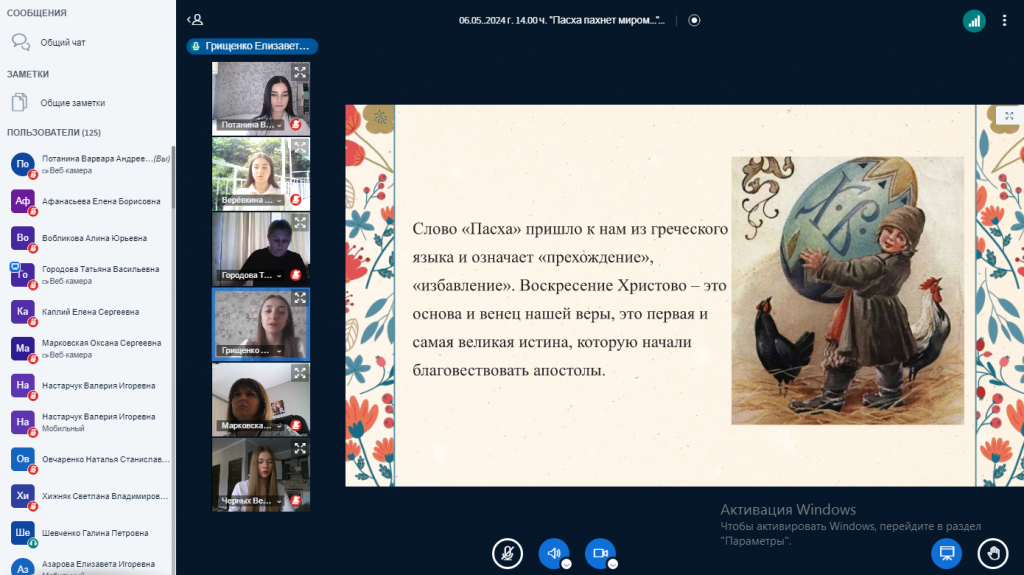1024x575 pixels.
Task: Select Марковска webcam thumbnail
Action: click(x=261, y=400)
